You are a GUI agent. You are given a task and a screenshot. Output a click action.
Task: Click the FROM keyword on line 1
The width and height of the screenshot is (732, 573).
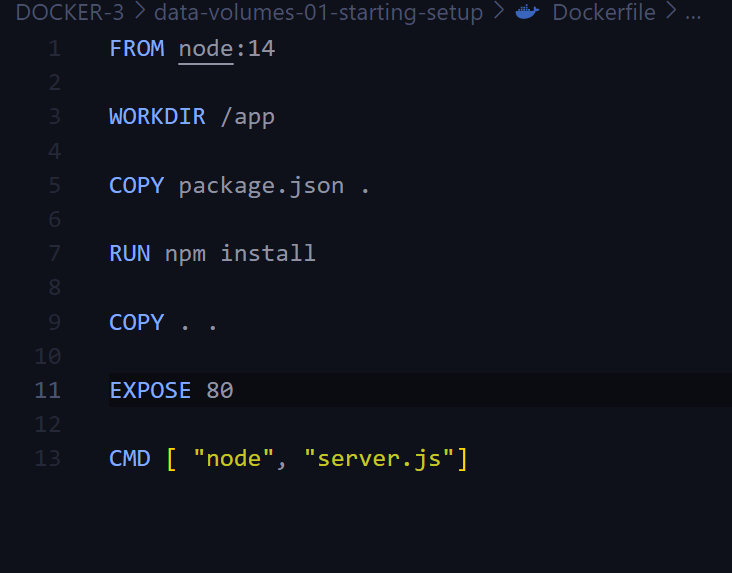tap(137, 49)
